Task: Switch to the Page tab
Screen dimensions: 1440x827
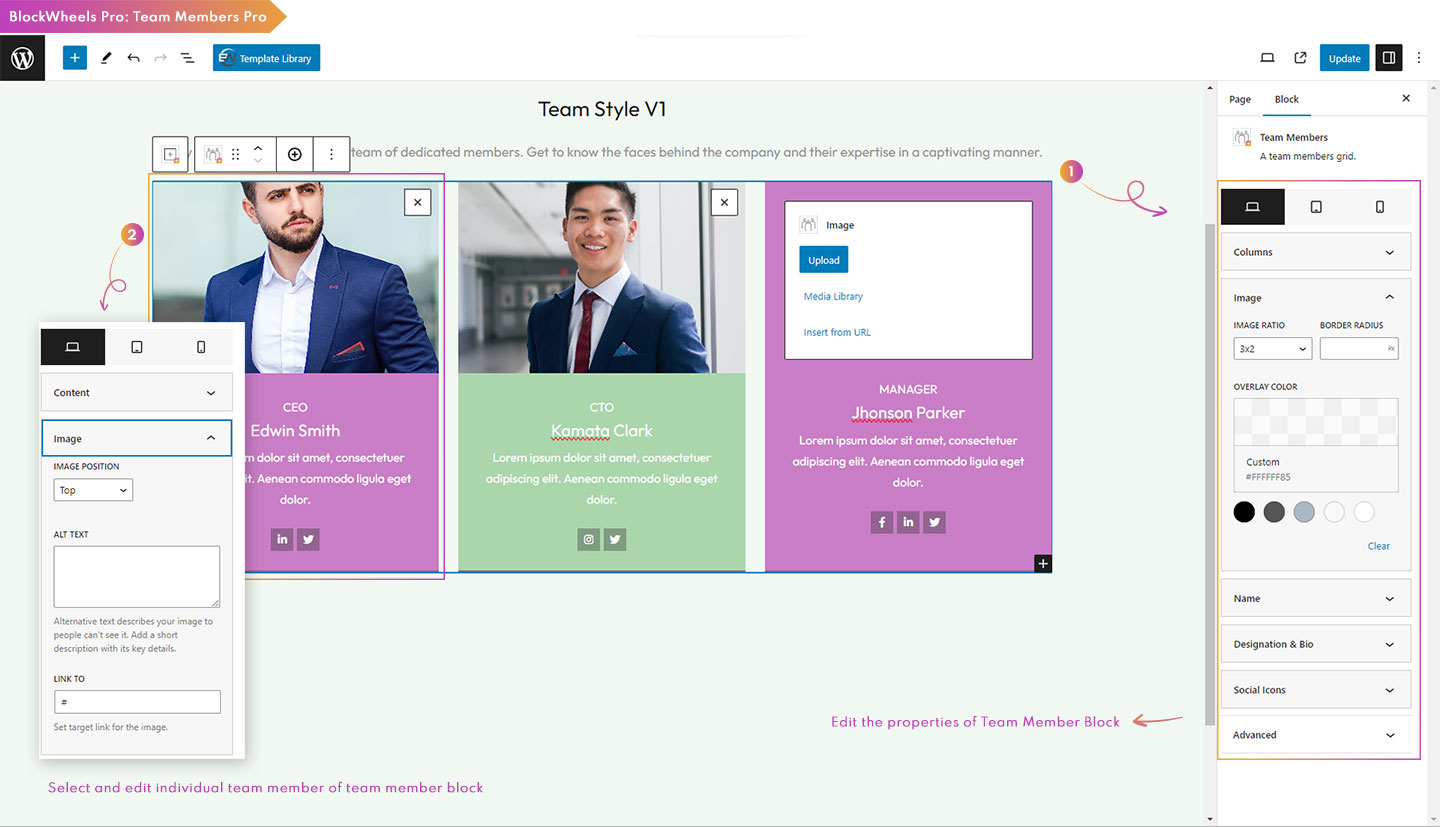Action: click(x=1240, y=99)
